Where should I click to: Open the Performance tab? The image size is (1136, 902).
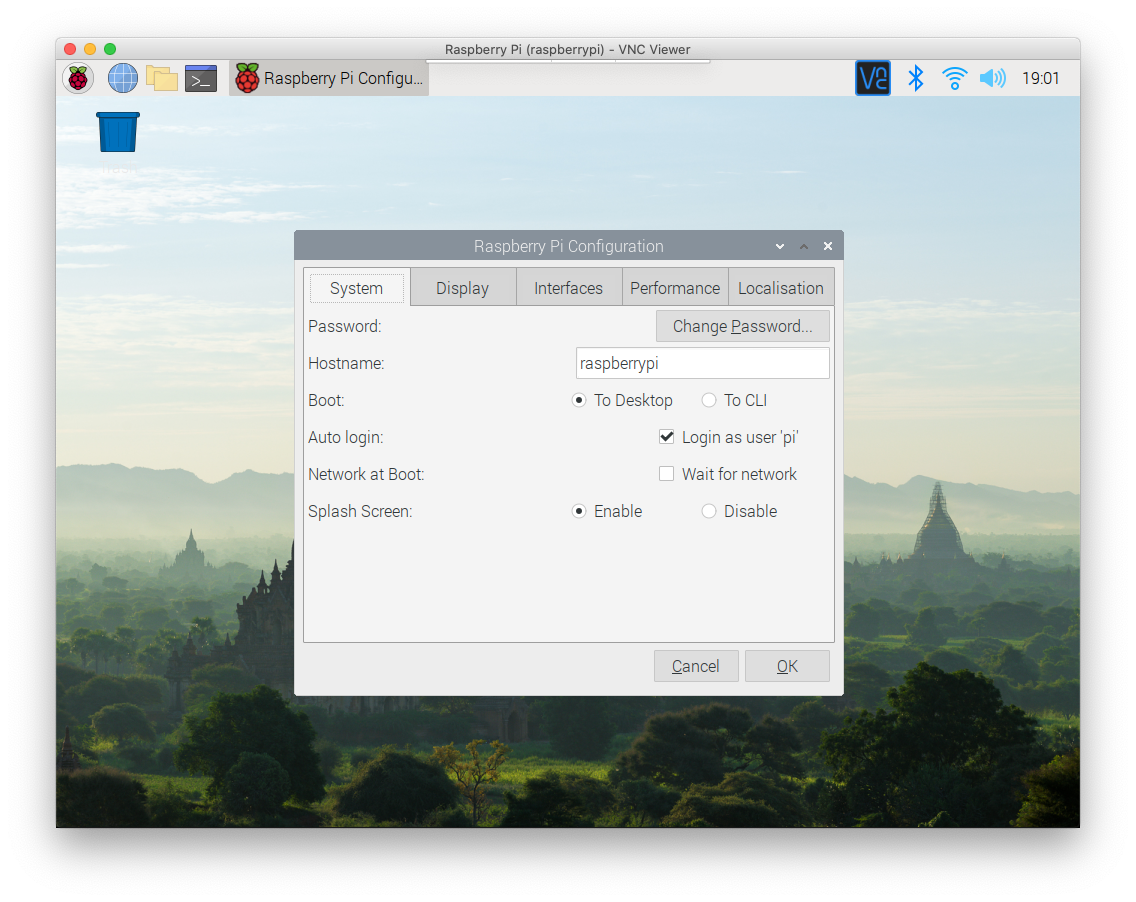click(675, 287)
